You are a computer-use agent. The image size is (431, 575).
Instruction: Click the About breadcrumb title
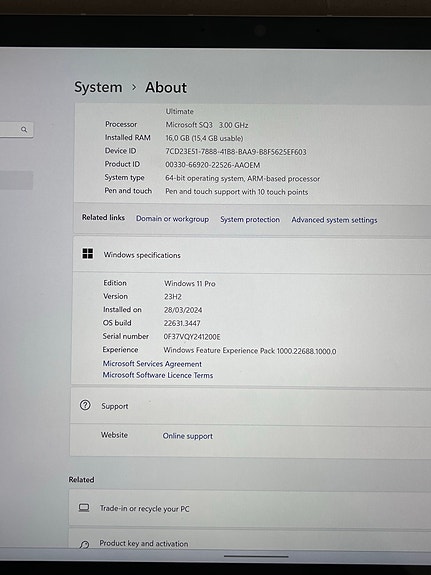point(166,88)
